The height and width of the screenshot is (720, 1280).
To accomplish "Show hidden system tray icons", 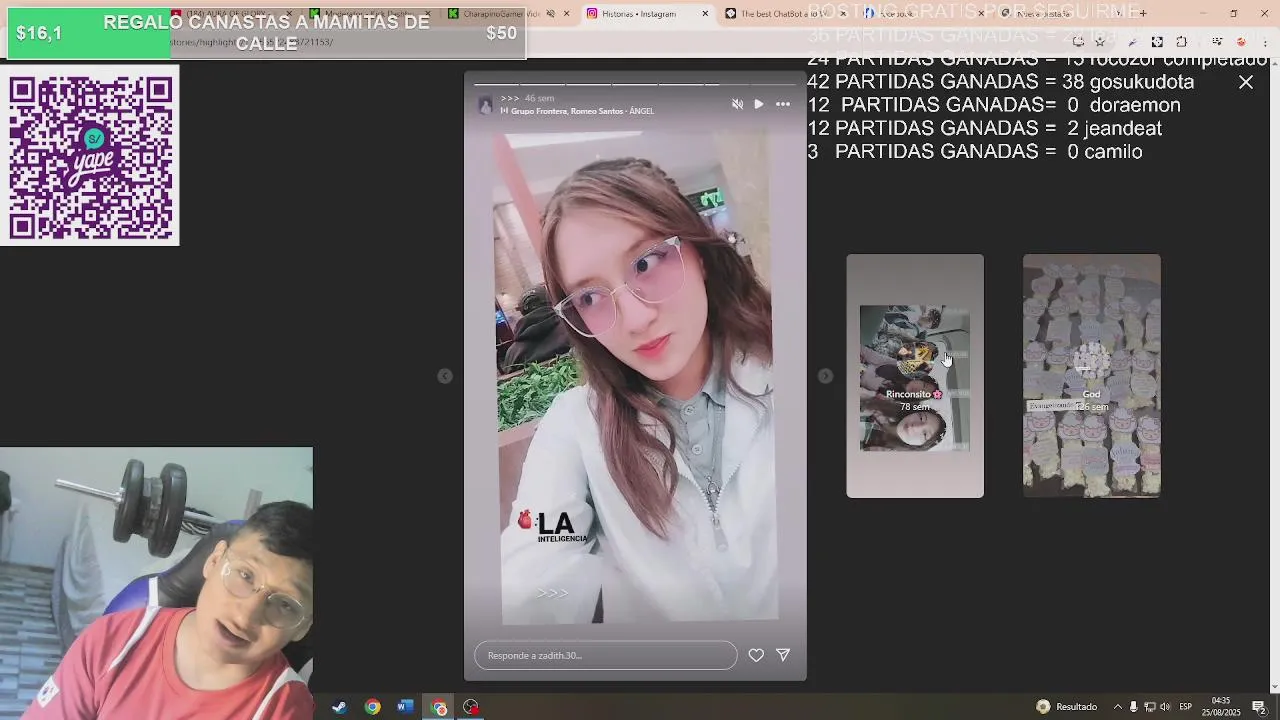I will click(1118, 707).
